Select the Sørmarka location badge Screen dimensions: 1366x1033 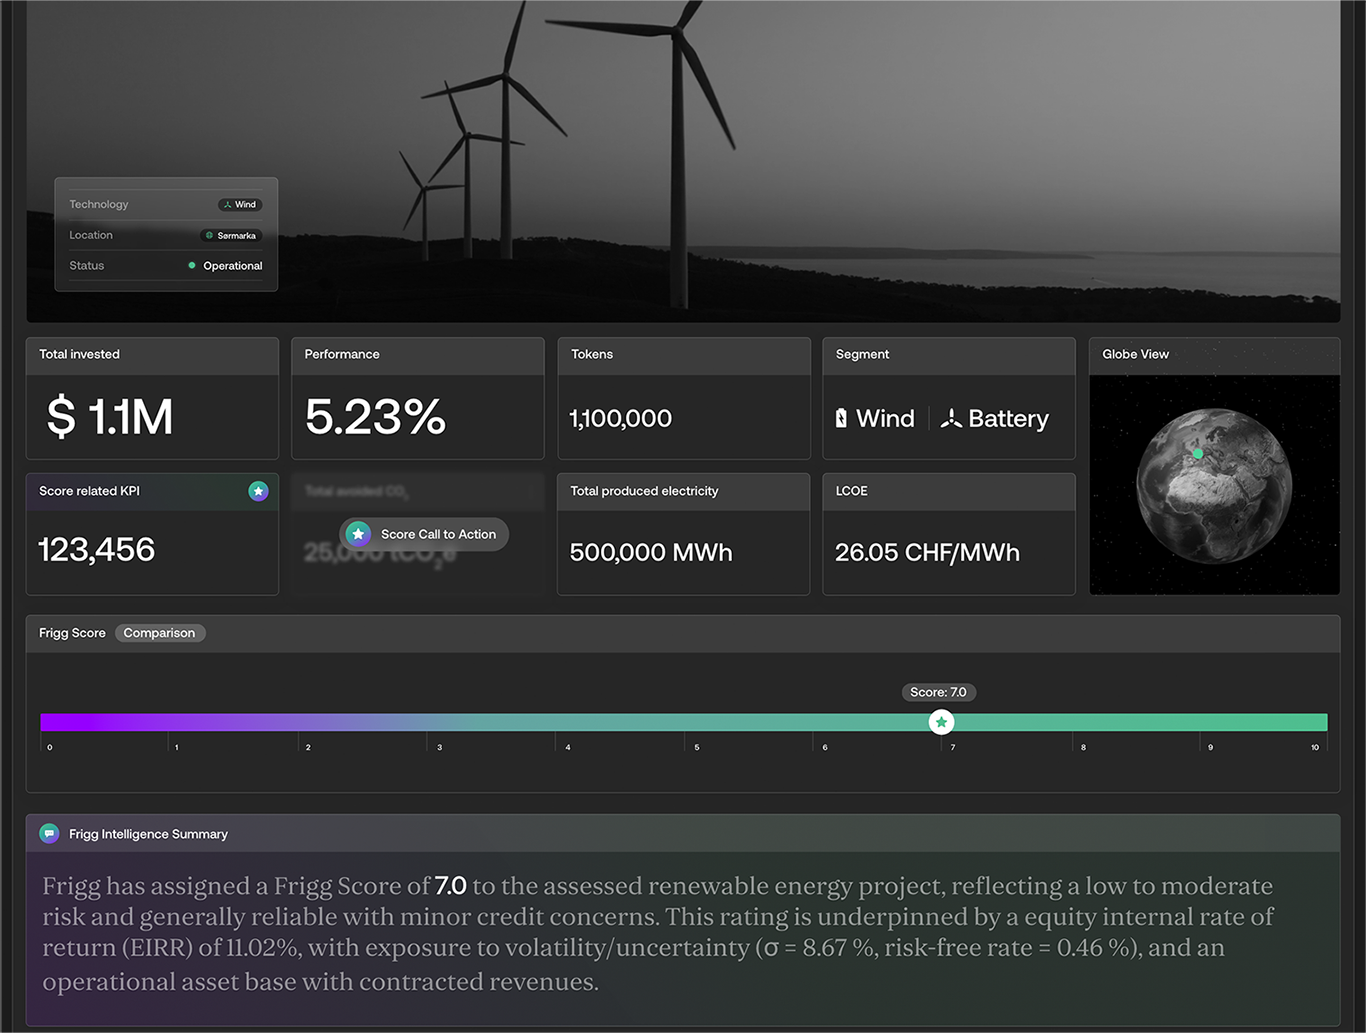click(x=231, y=236)
